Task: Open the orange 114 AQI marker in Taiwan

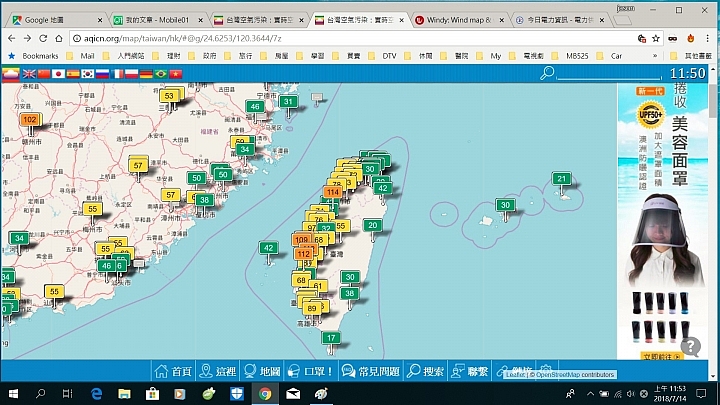Action: pos(332,192)
